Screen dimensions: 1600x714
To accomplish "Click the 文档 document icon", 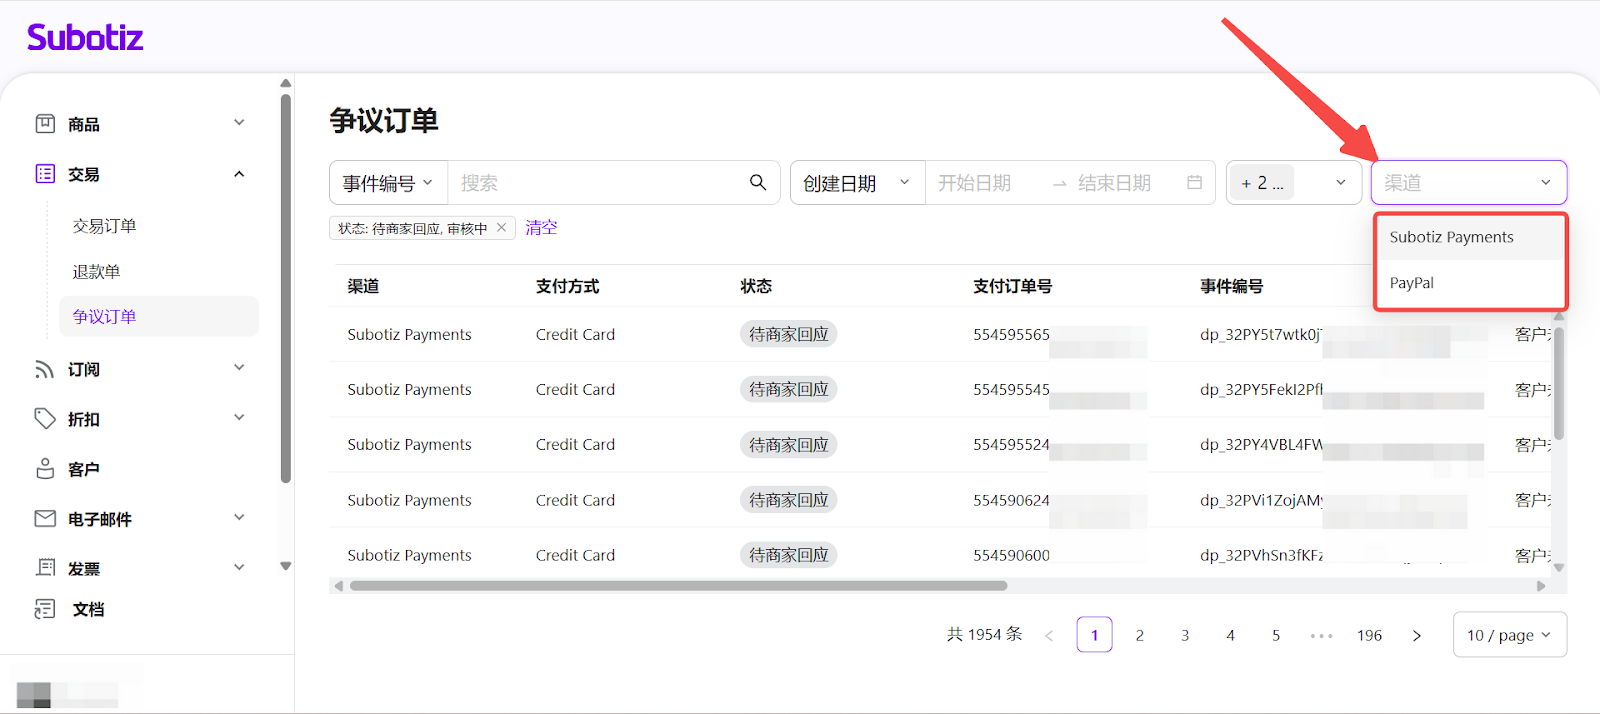I will tap(45, 609).
